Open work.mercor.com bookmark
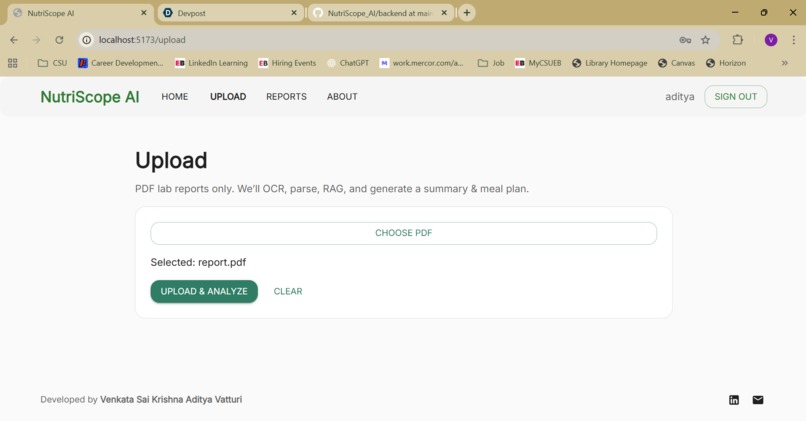 click(422, 63)
